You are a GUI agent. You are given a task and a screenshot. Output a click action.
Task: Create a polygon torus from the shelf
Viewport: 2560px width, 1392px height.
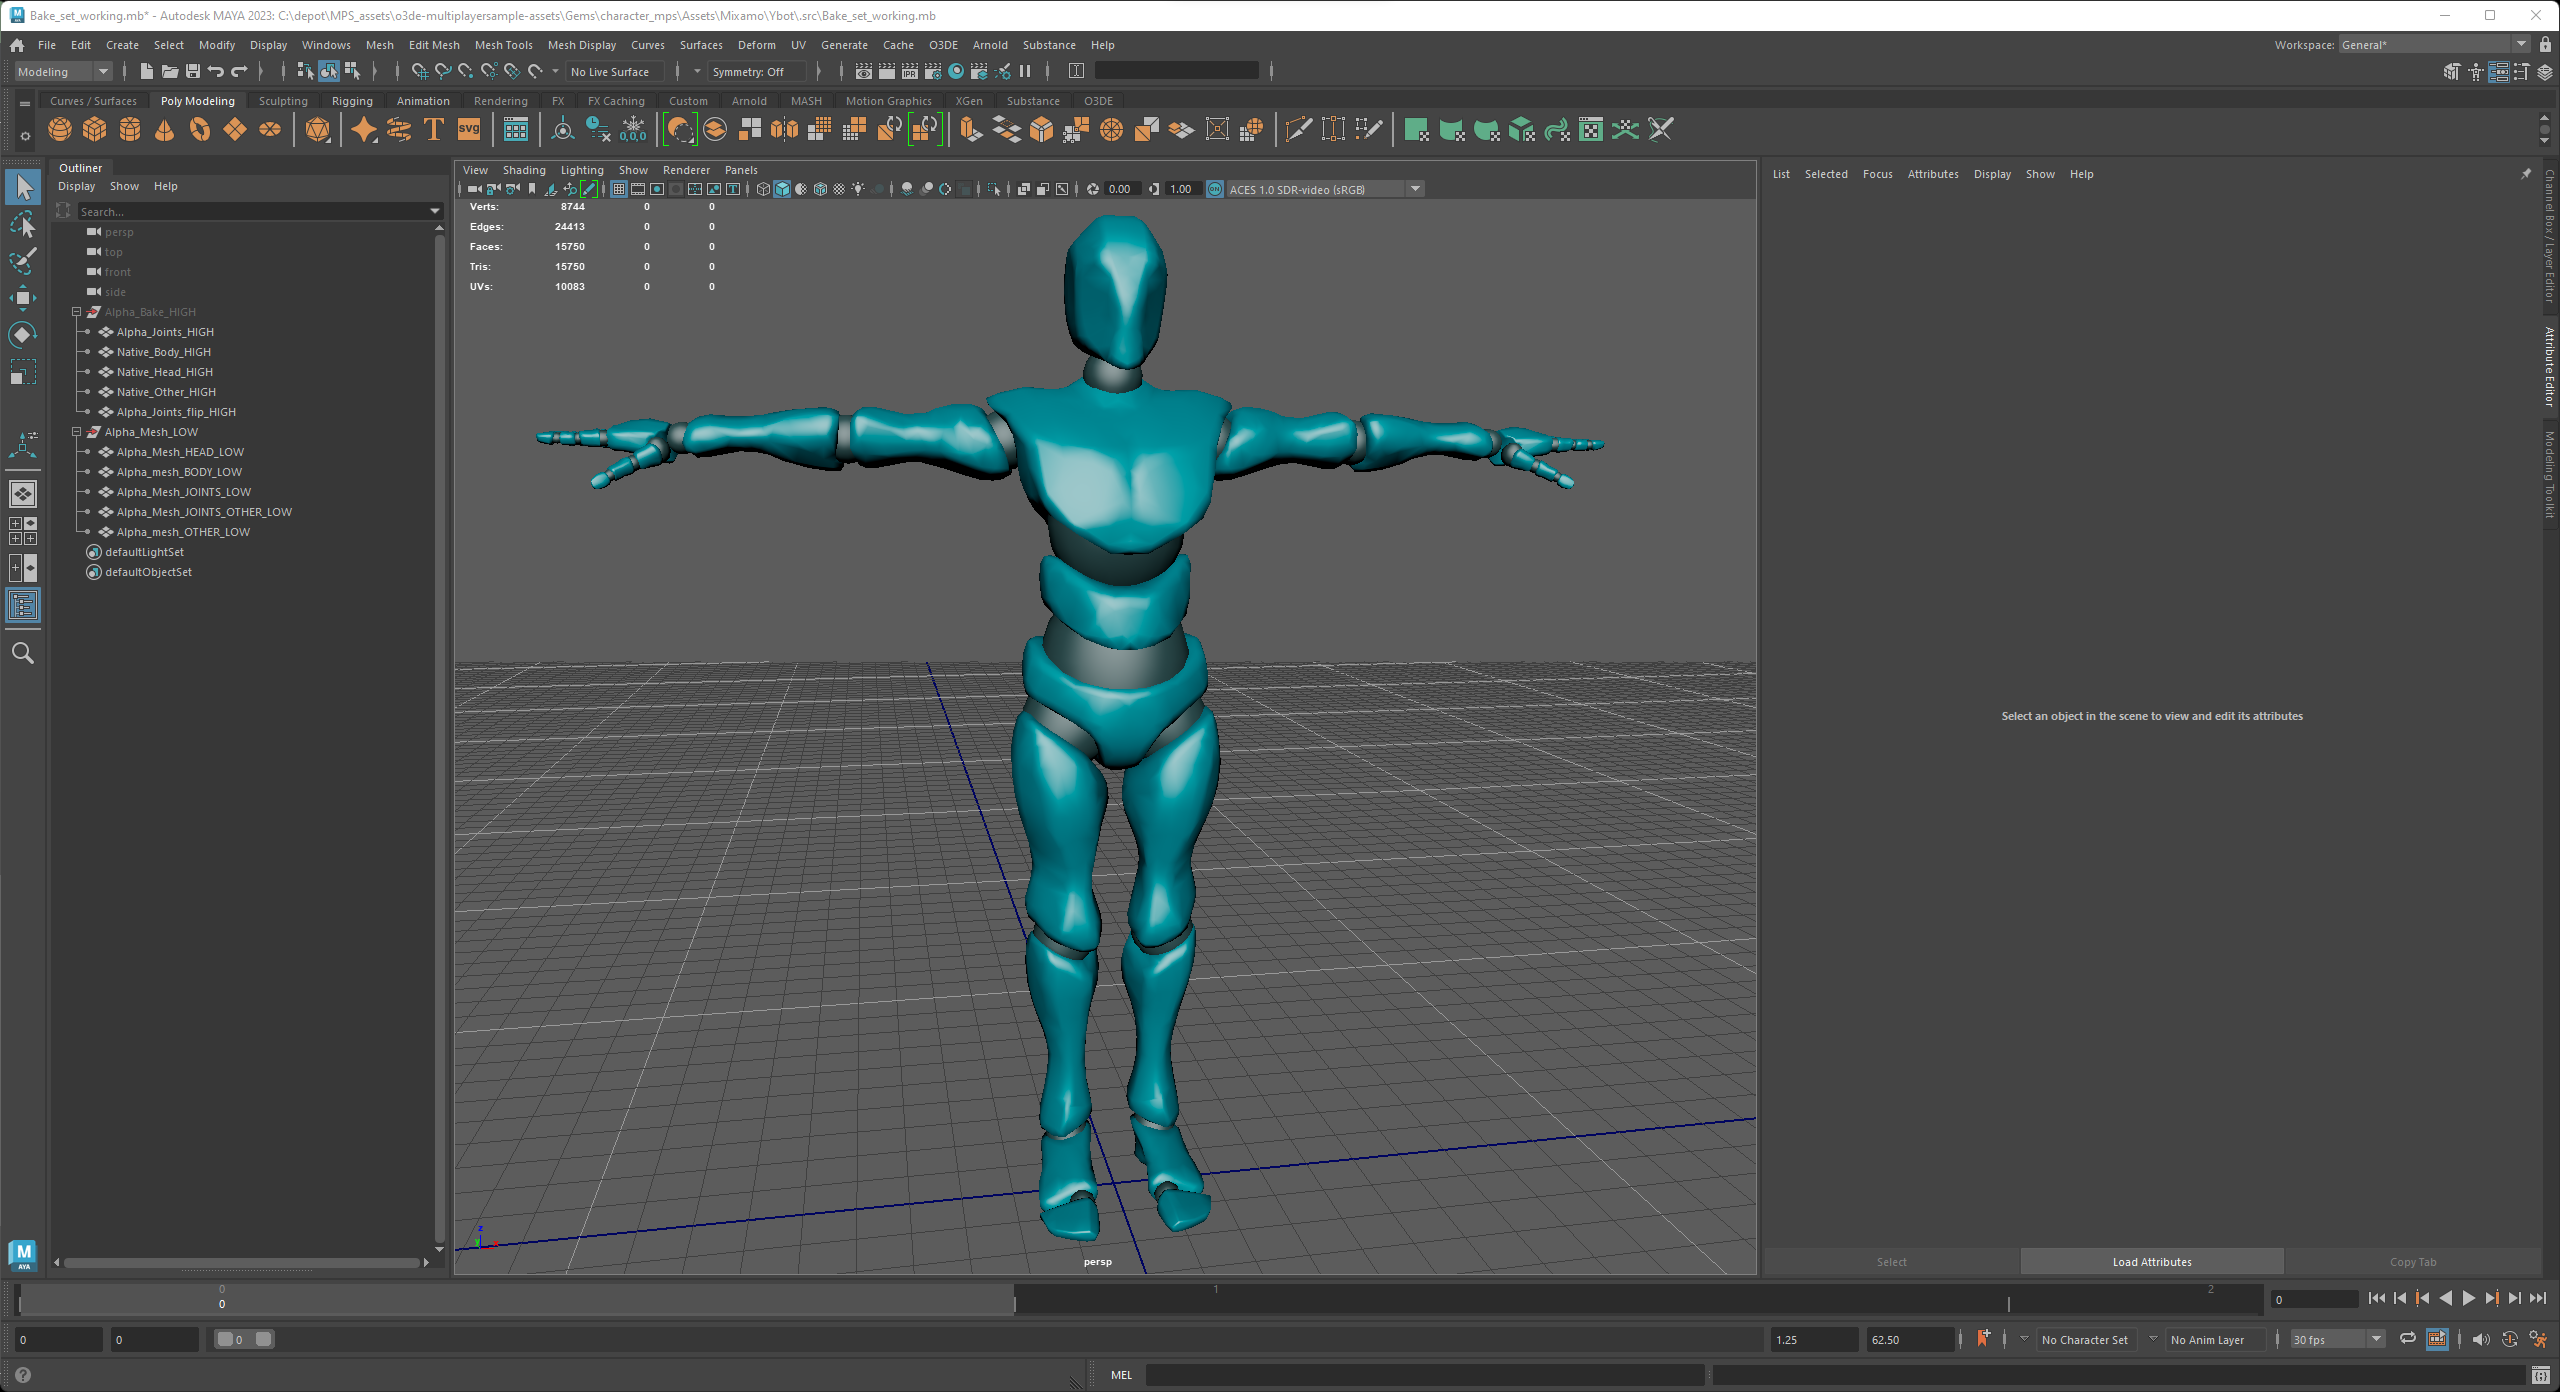[x=200, y=130]
